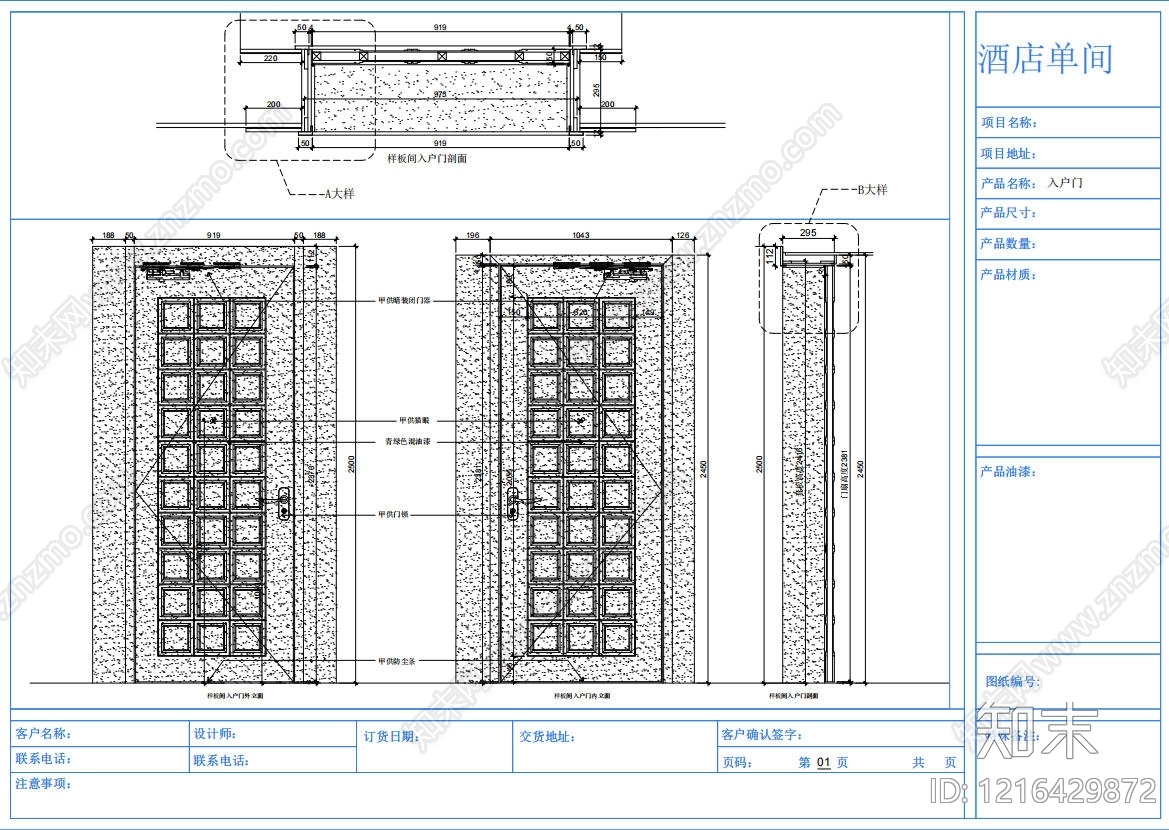Click the page number 01 in 页码
This screenshot has height=830, width=1169.
coord(824,763)
